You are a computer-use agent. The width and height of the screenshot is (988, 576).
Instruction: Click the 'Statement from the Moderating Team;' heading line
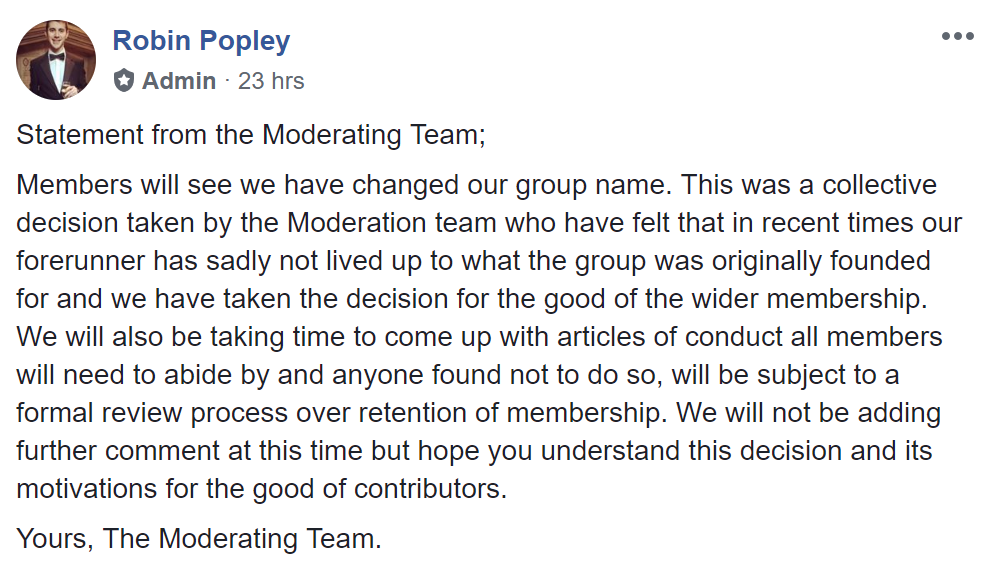pyautogui.click(x=251, y=135)
